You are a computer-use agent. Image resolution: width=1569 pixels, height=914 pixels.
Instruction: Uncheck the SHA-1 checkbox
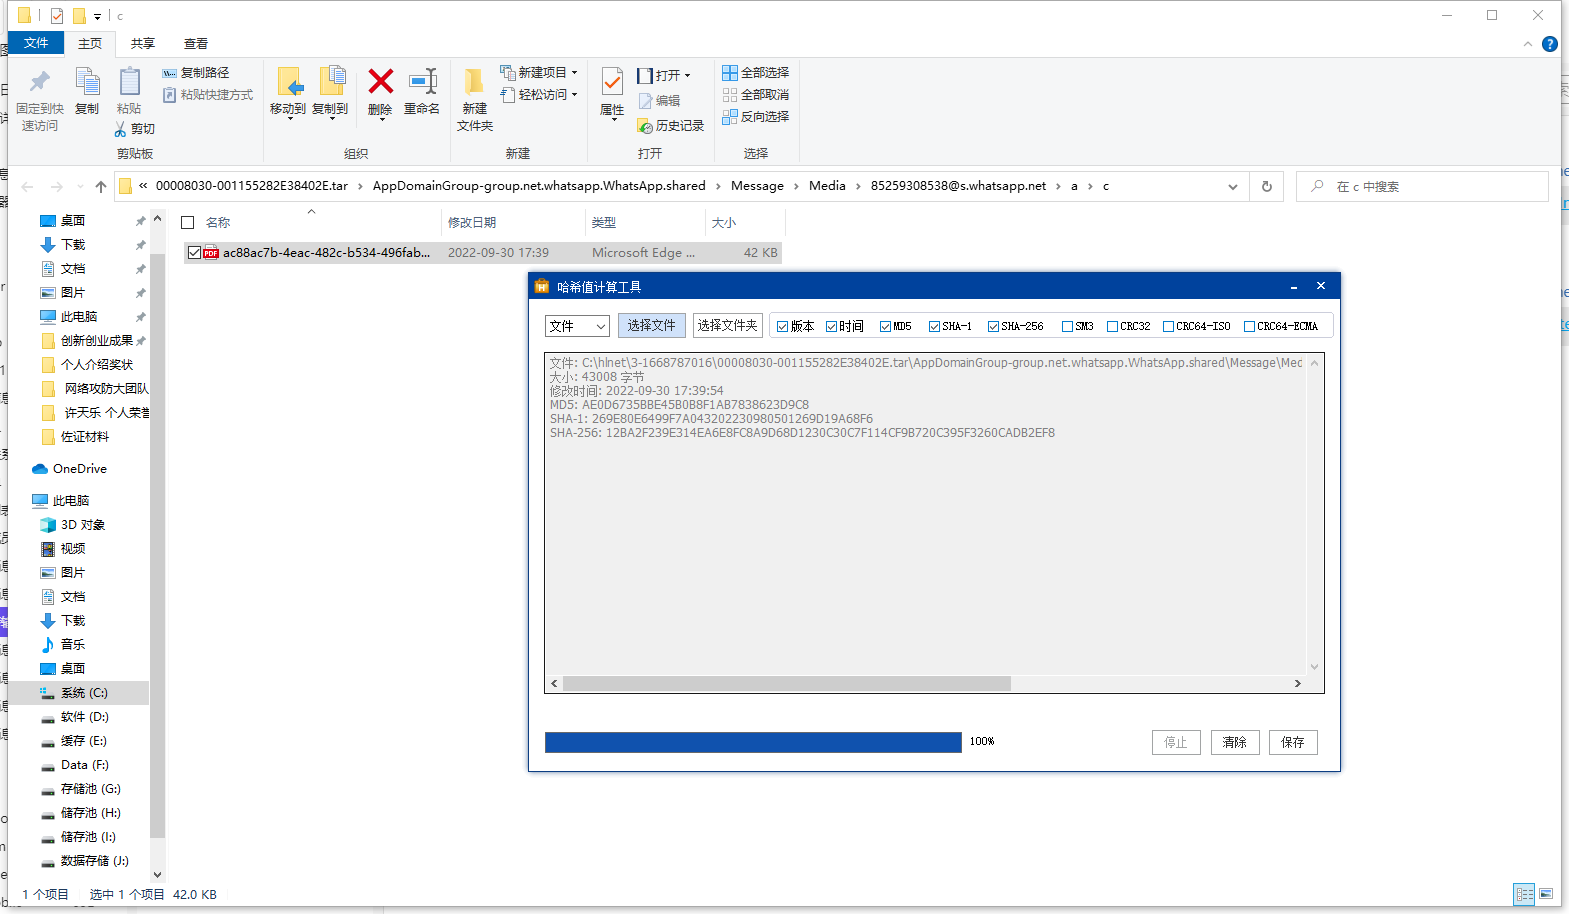pyautogui.click(x=934, y=327)
